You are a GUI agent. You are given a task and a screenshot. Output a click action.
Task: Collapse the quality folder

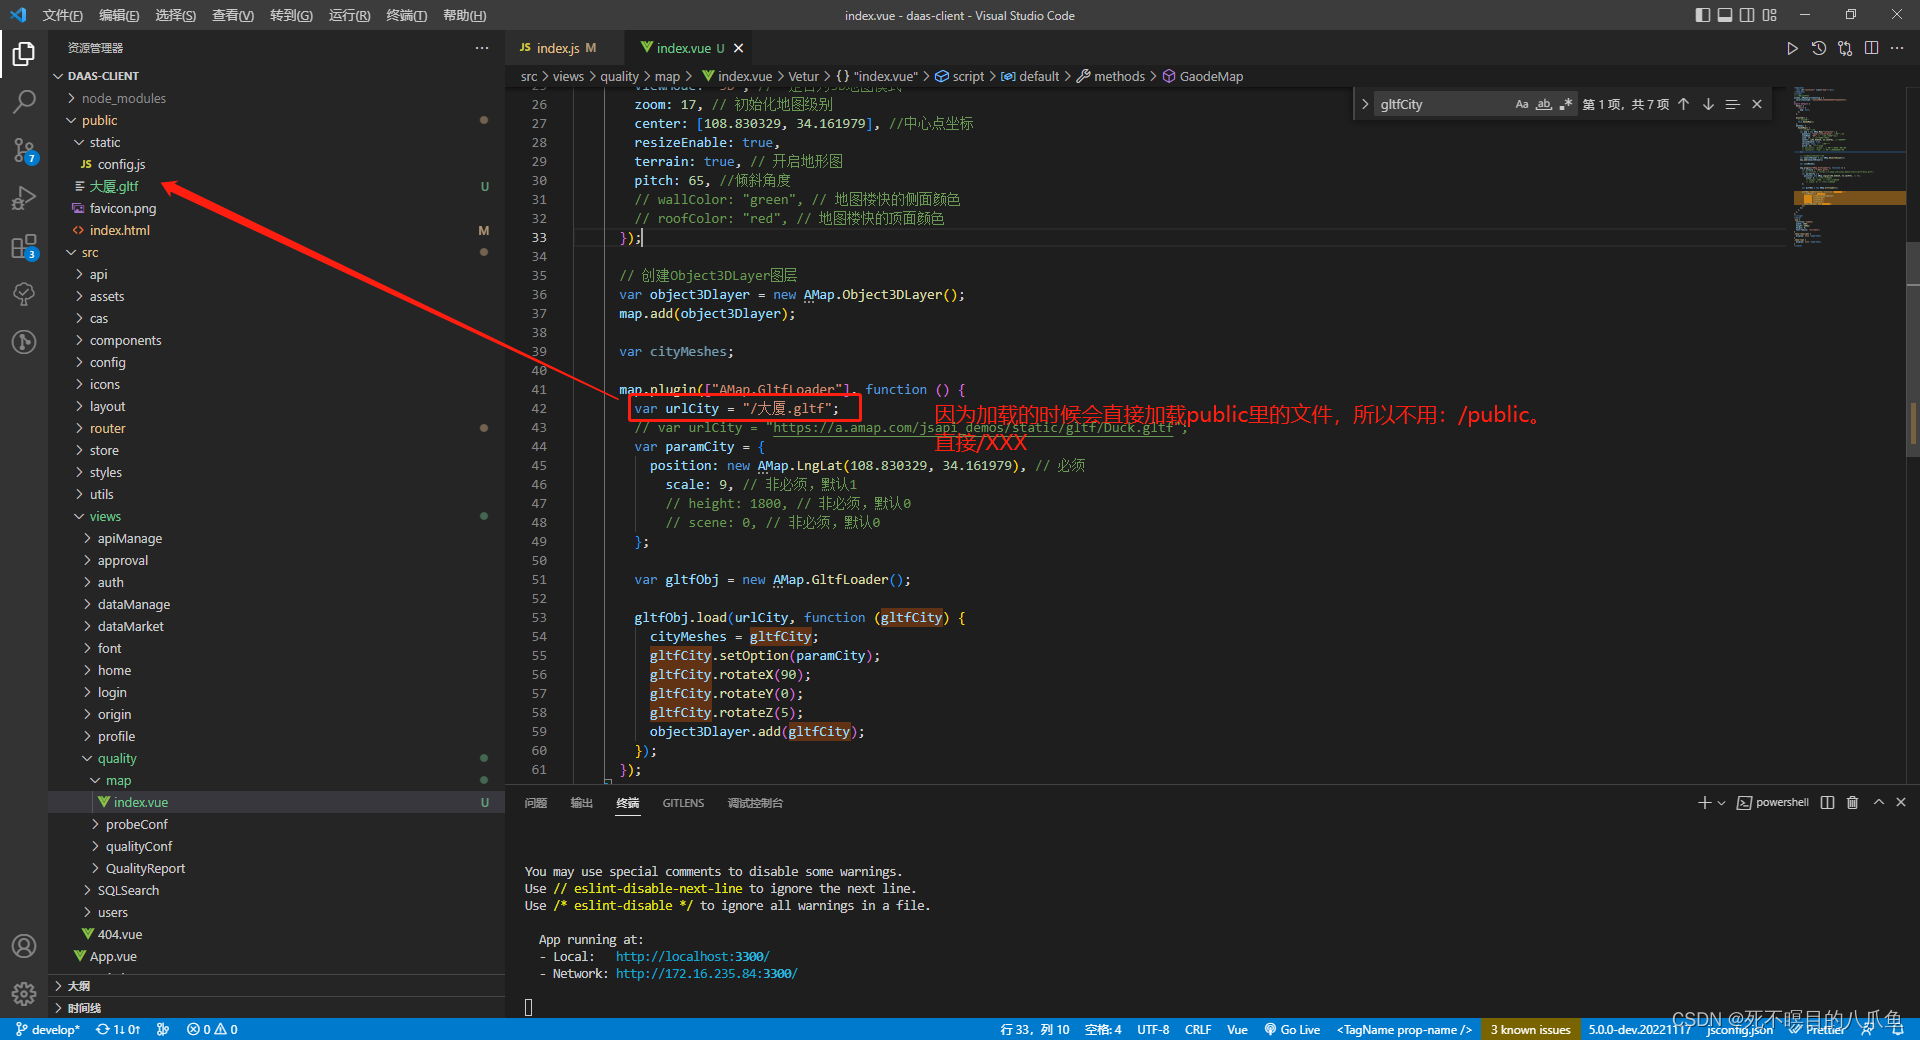tap(117, 758)
